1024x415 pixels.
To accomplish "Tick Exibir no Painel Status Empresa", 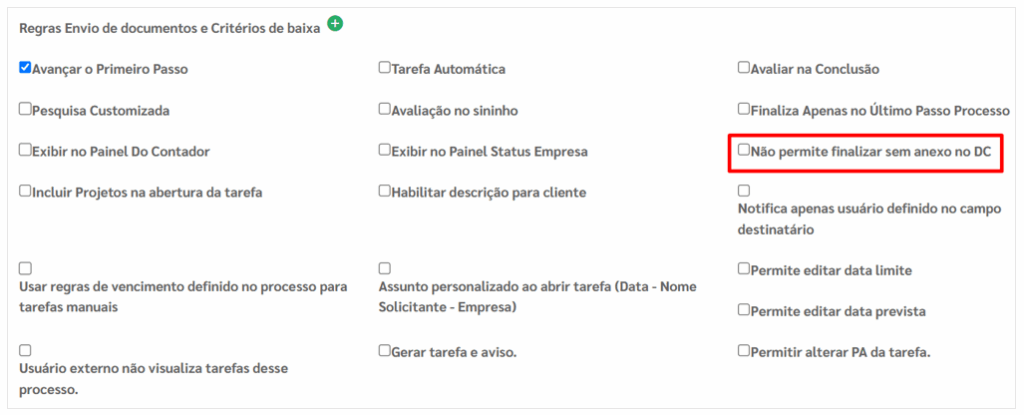I will coord(384,150).
